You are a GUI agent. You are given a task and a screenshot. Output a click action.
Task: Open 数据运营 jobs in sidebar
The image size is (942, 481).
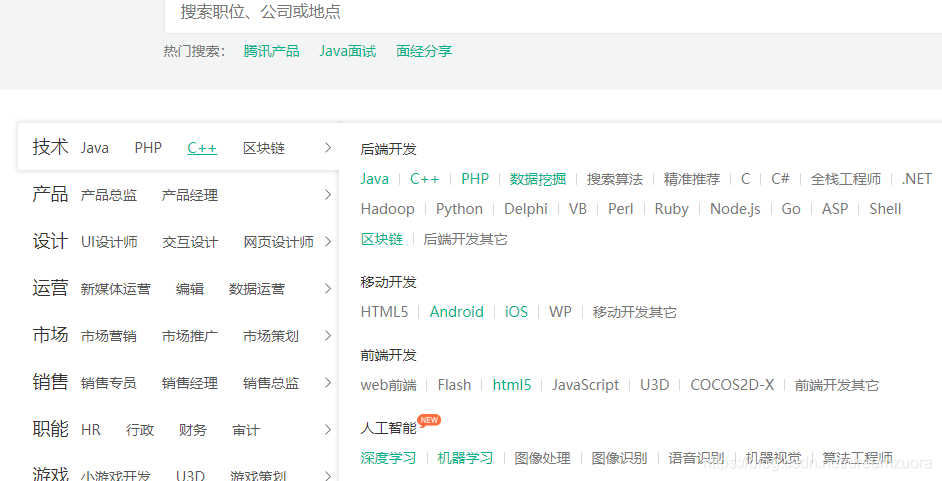pyautogui.click(x=257, y=289)
